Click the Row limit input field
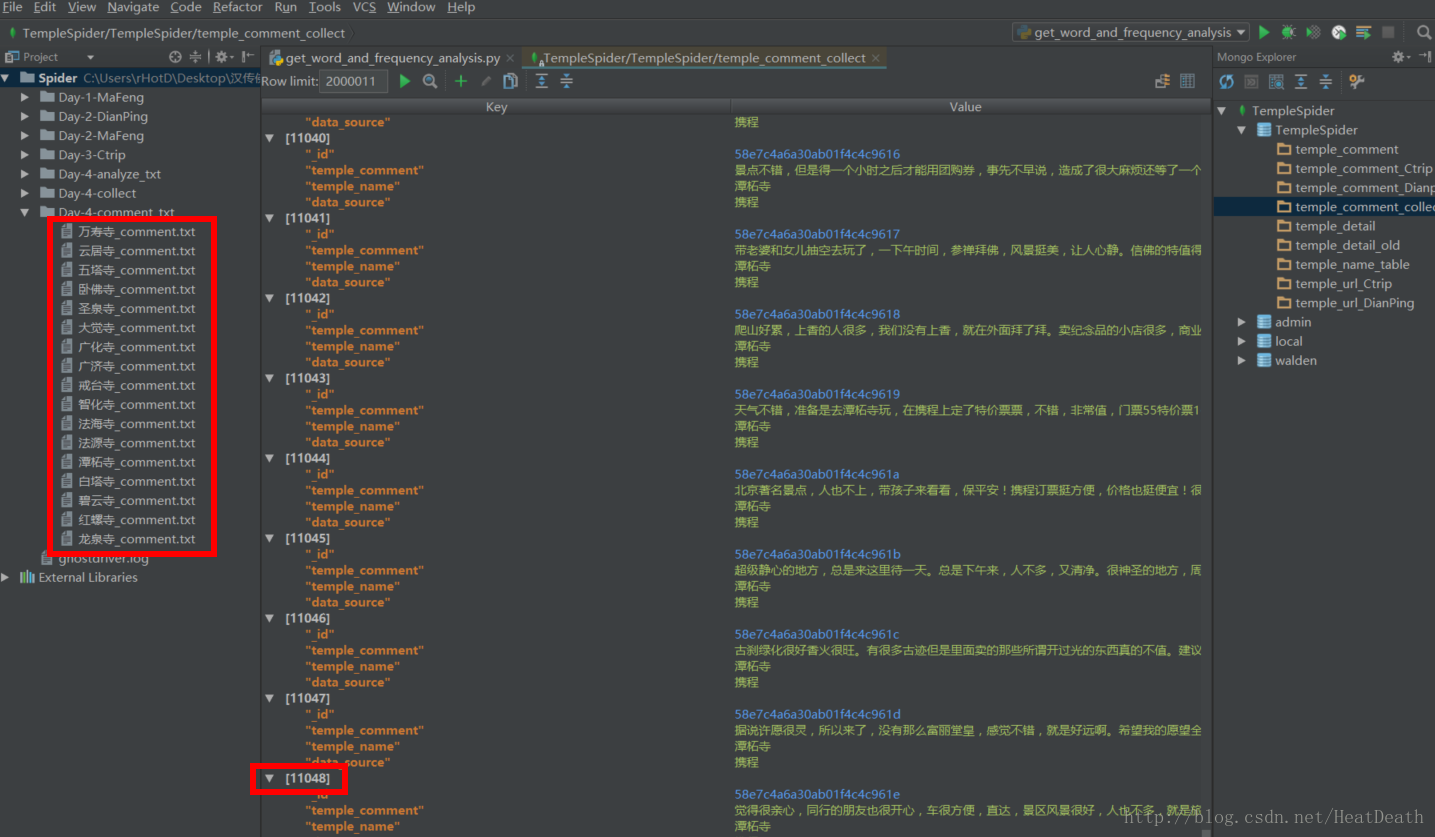This screenshot has height=837, width=1435. [354, 81]
